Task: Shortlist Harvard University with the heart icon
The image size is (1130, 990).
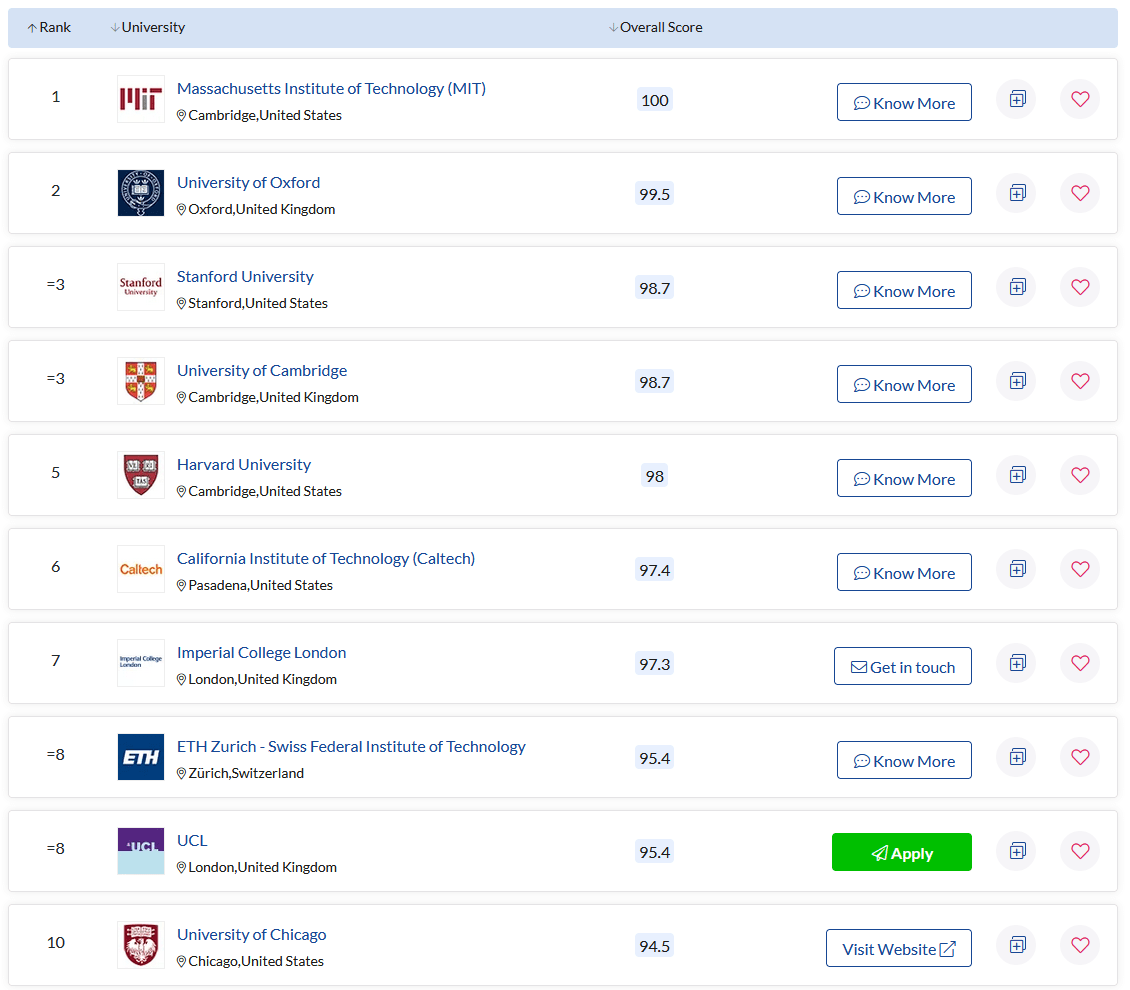Action: coord(1080,475)
